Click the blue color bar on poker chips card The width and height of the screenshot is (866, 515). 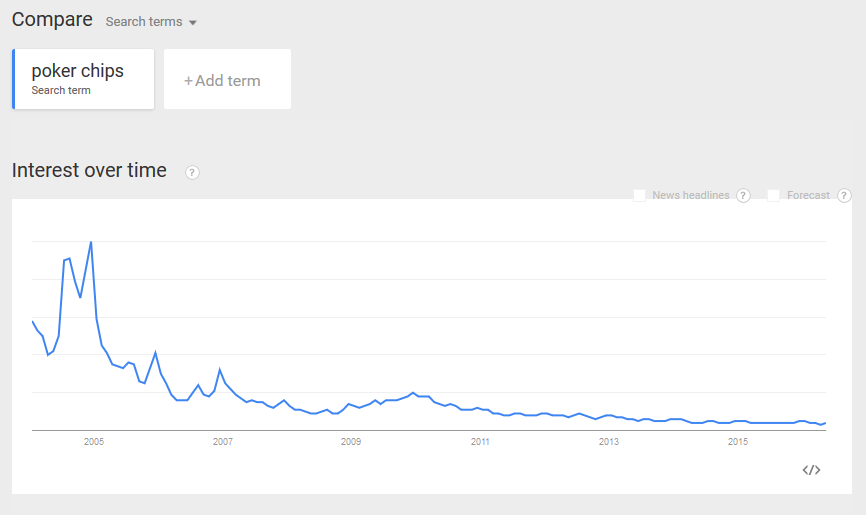tap(14, 79)
